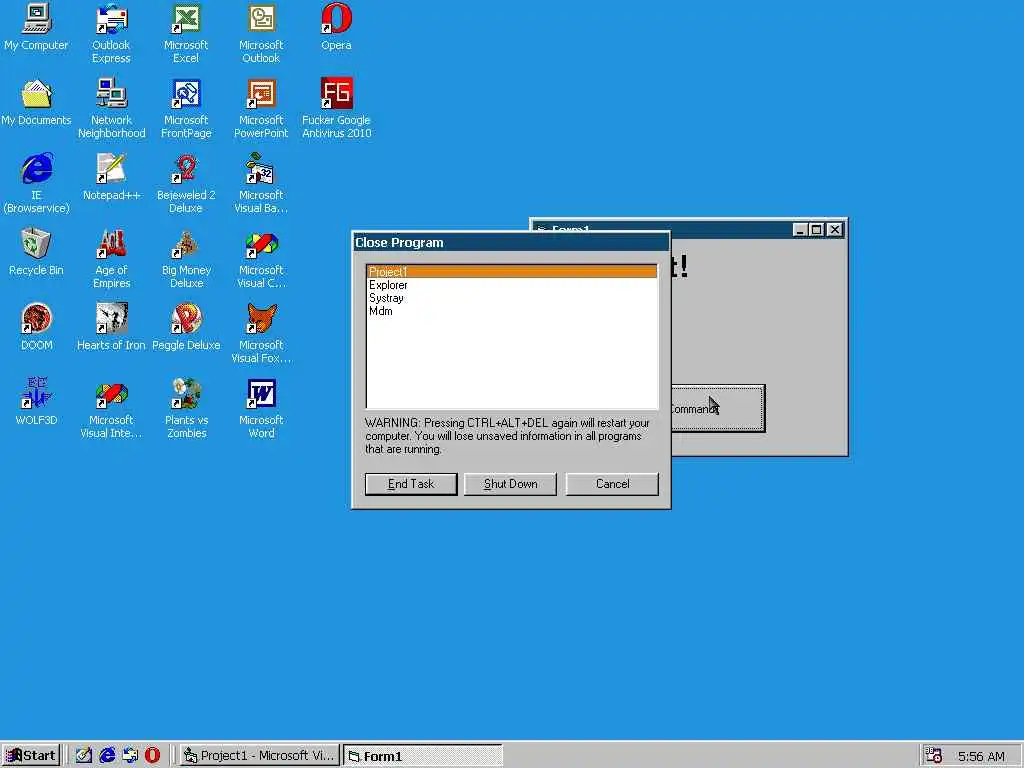Maximize the Form1 window
Viewport: 1024px width, 768px height.
tap(816, 230)
